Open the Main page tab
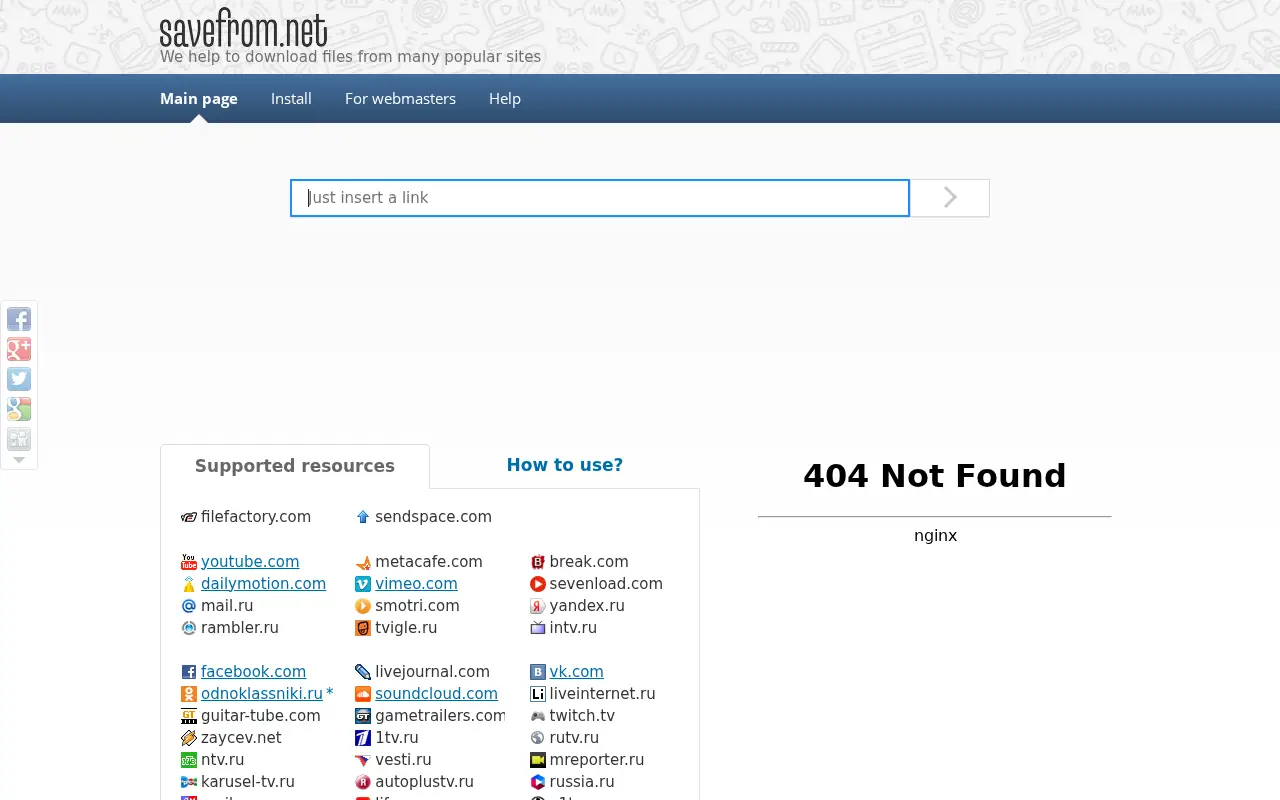 coord(199,98)
